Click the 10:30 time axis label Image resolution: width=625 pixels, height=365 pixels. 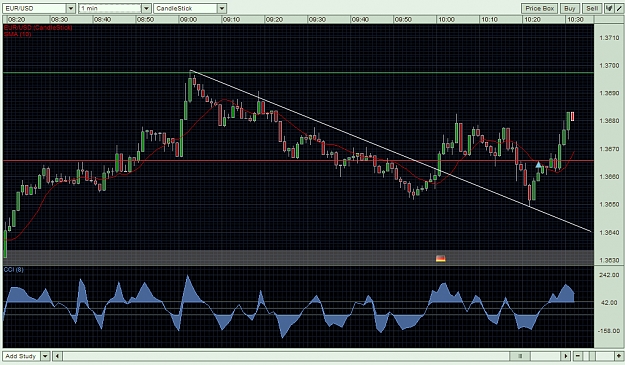coord(575,19)
